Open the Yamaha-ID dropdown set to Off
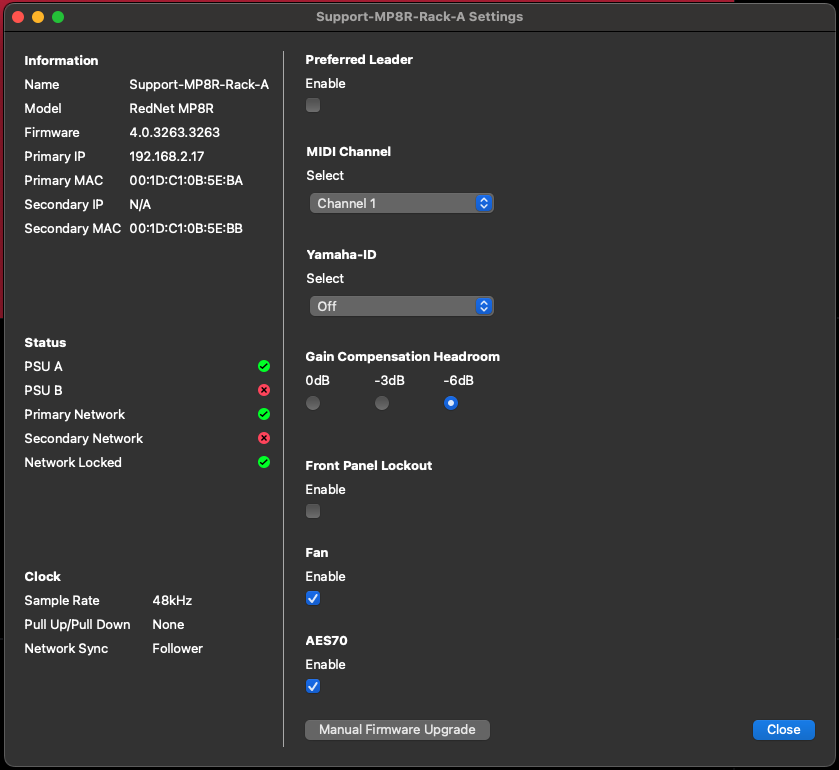The width and height of the screenshot is (839, 770). pos(401,306)
